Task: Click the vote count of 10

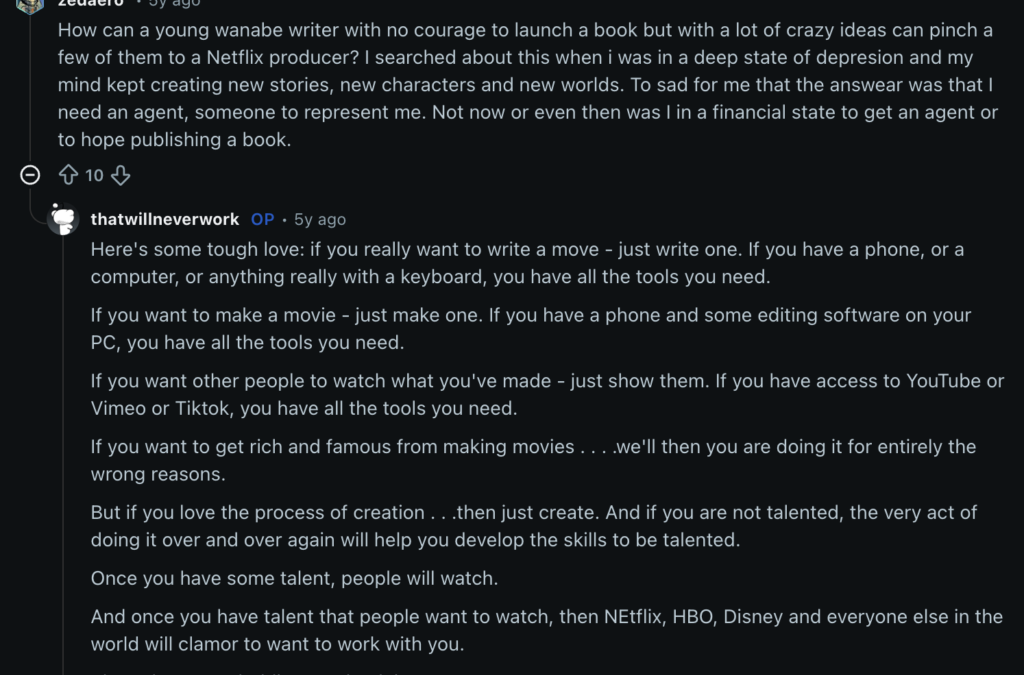Action: (94, 176)
